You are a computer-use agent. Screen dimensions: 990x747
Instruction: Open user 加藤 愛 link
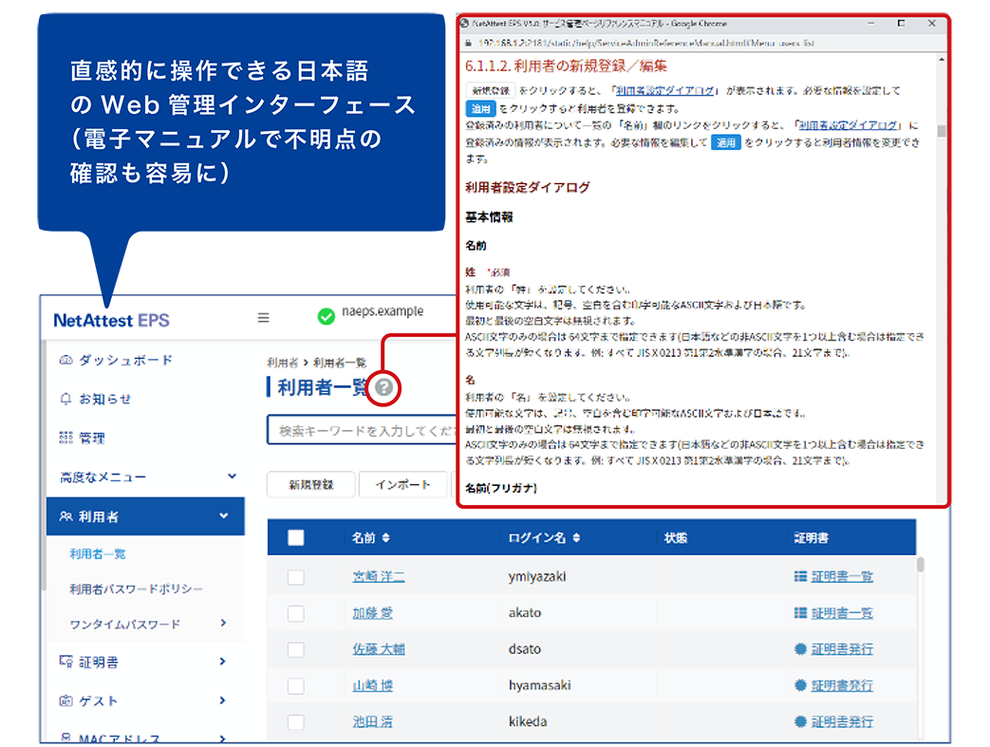373,613
